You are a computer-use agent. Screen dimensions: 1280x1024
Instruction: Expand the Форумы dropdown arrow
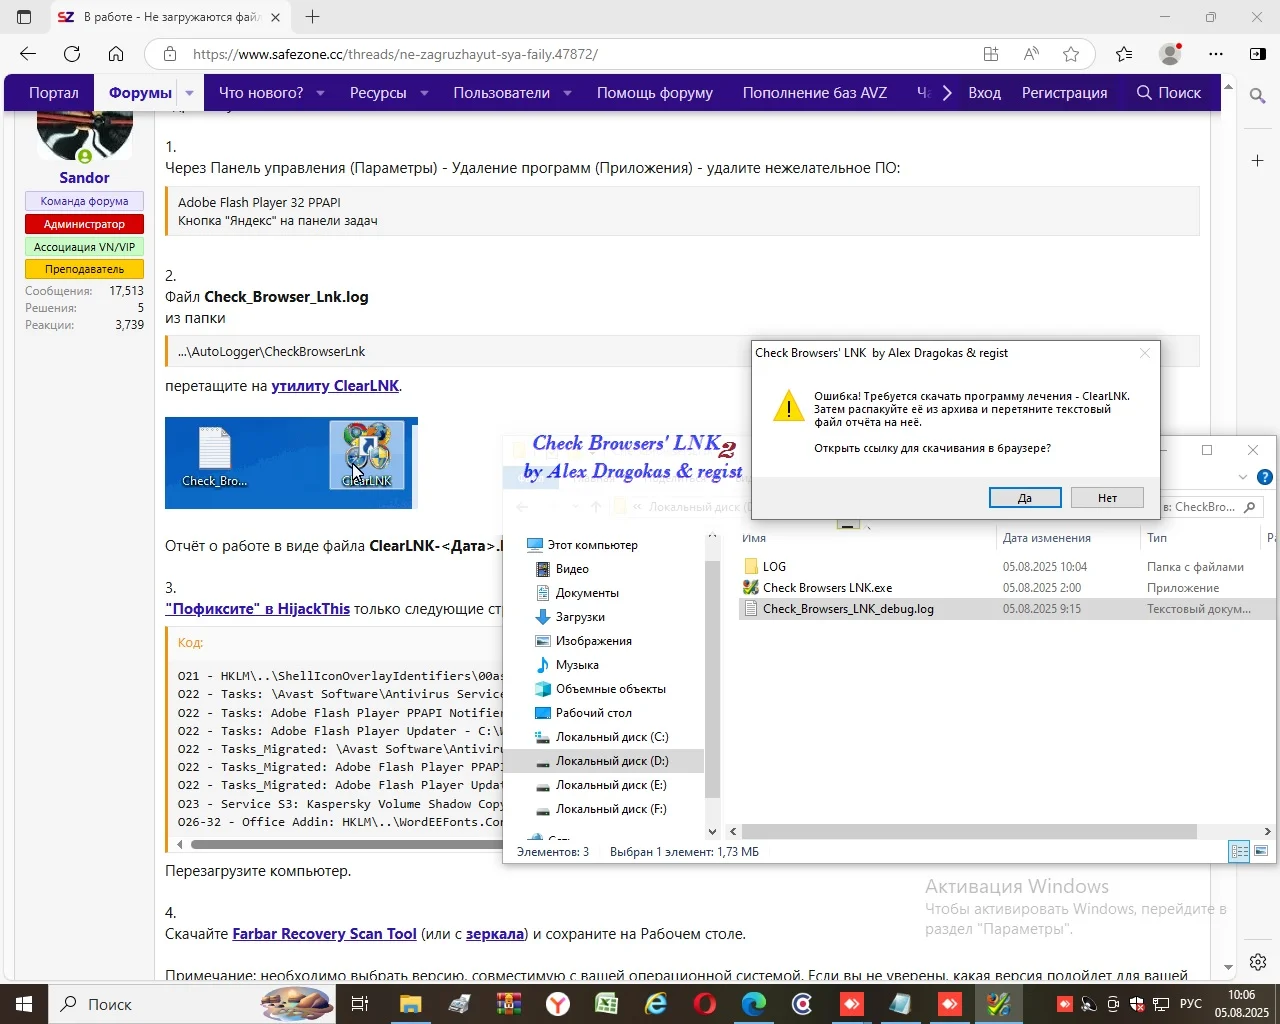pyautogui.click(x=189, y=93)
